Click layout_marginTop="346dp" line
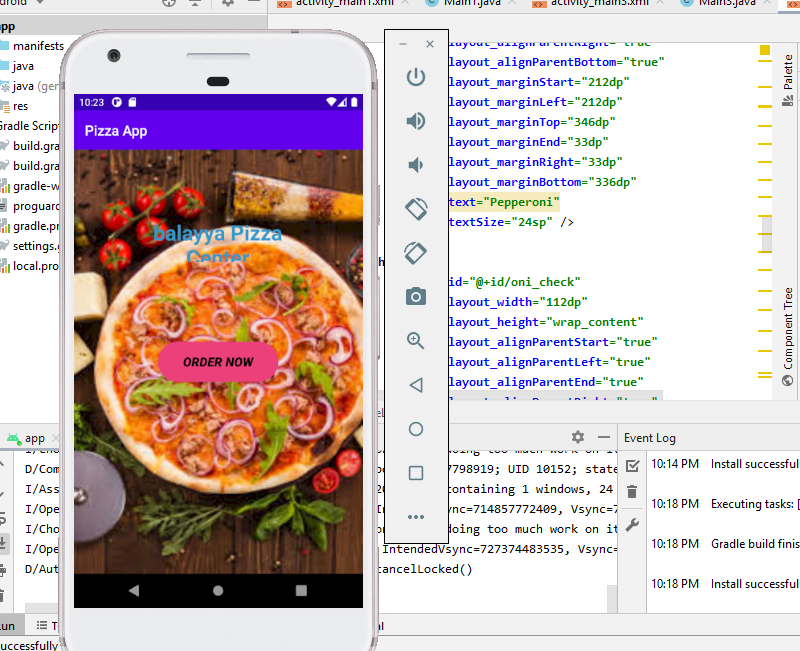This screenshot has height=651, width=800. [x=532, y=122]
